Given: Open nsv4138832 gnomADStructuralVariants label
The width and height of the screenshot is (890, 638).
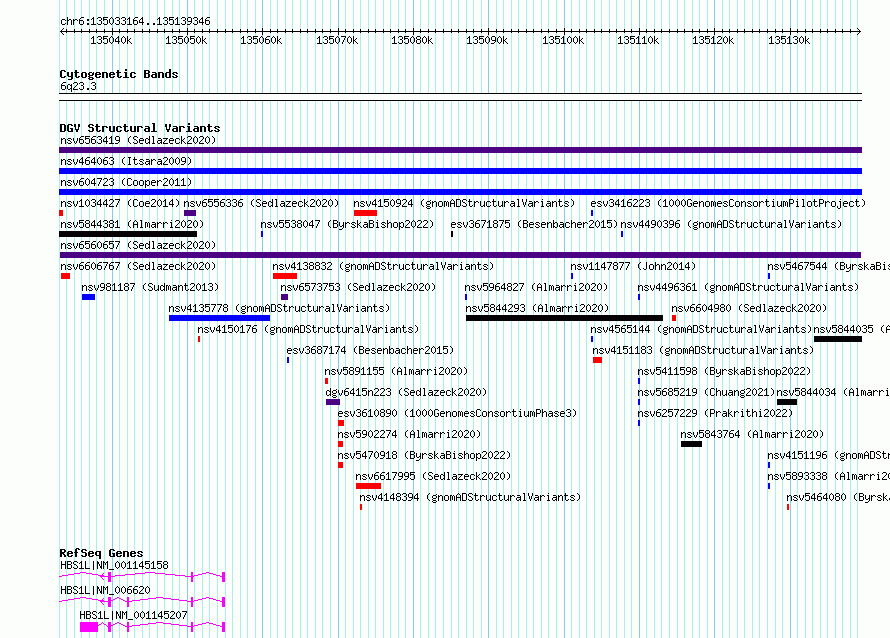Looking at the screenshot, I should [383, 266].
